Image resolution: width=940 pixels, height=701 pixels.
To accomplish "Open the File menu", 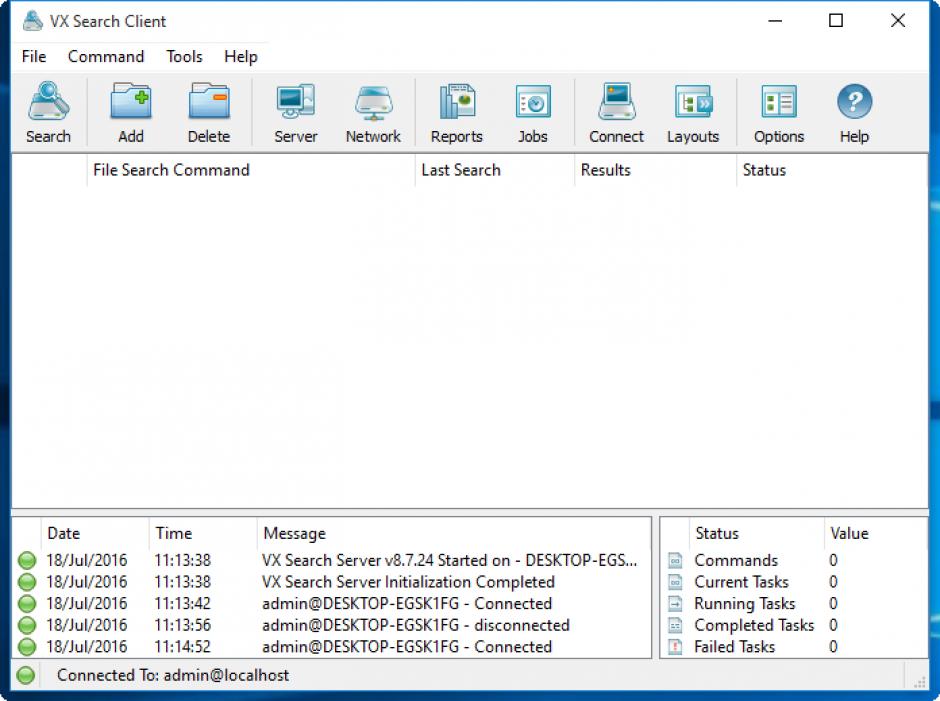I will 34,56.
